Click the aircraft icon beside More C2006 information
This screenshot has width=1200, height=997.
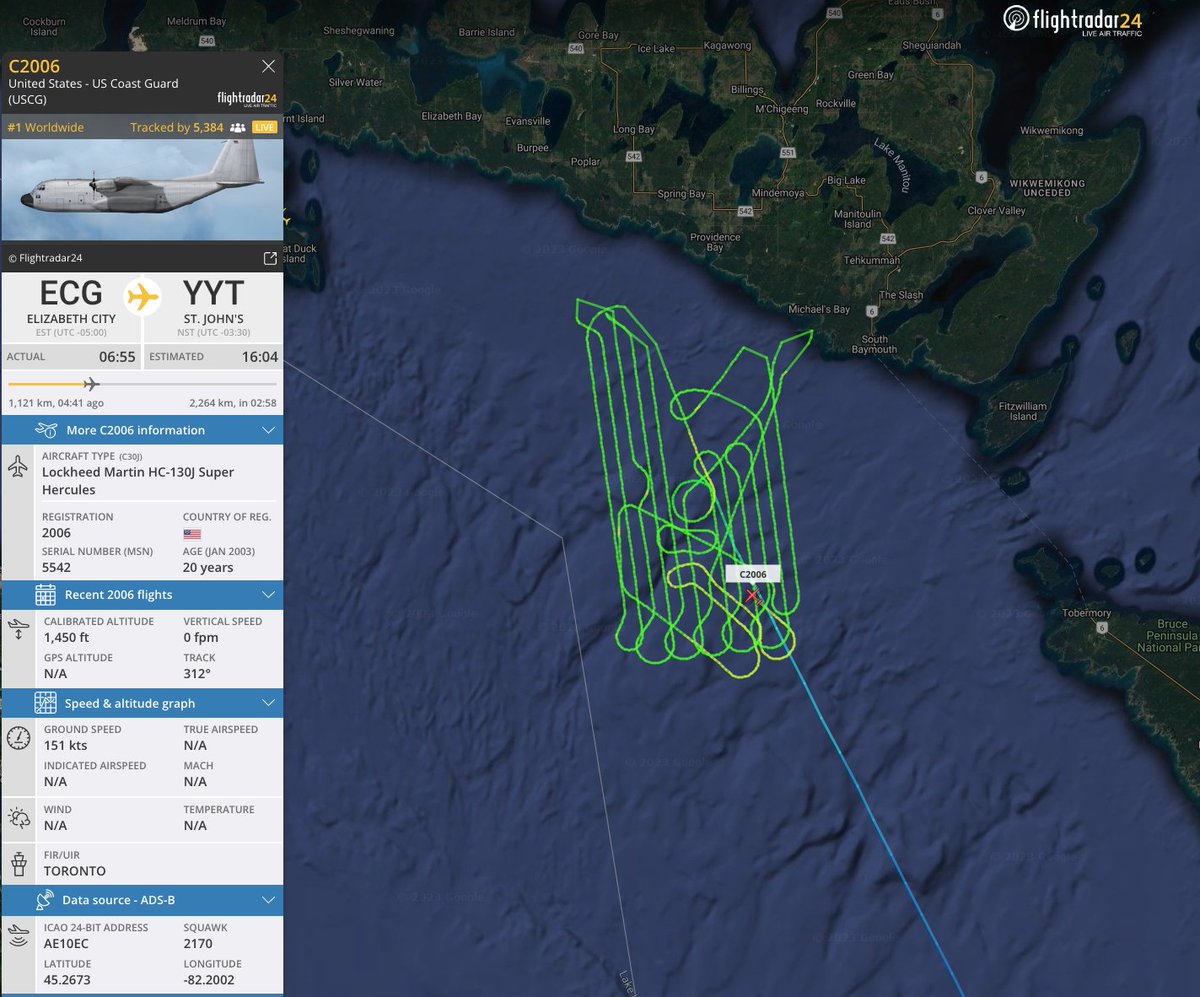click(x=47, y=430)
